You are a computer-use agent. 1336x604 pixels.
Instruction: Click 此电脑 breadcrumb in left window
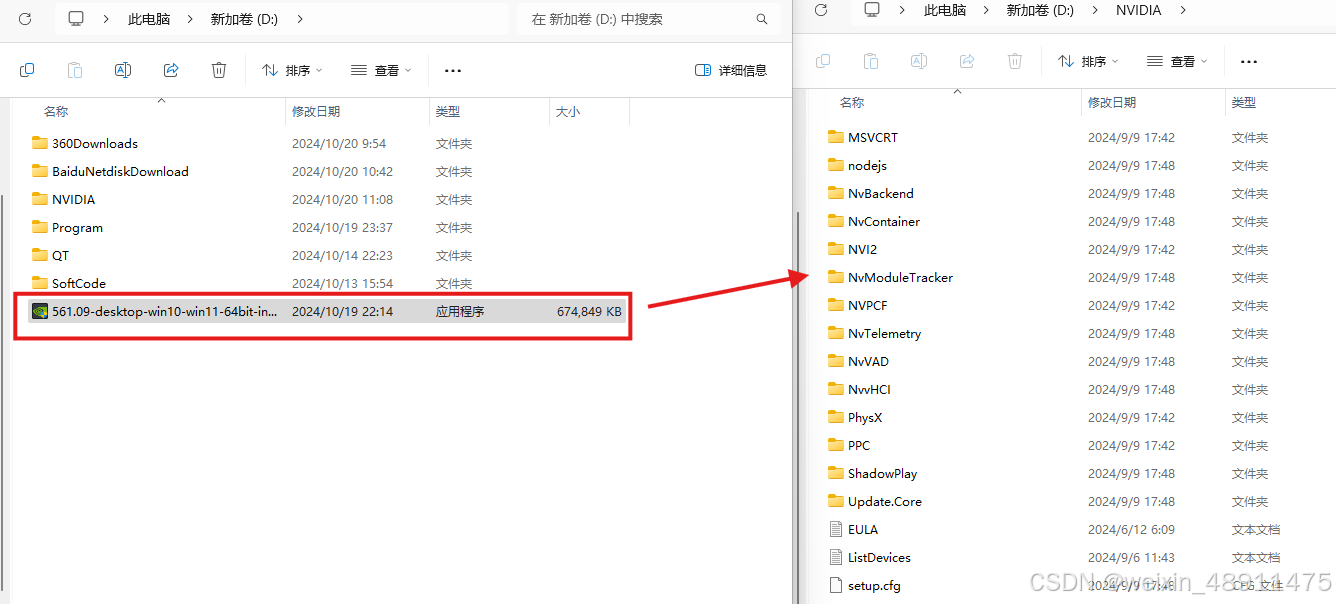click(149, 19)
